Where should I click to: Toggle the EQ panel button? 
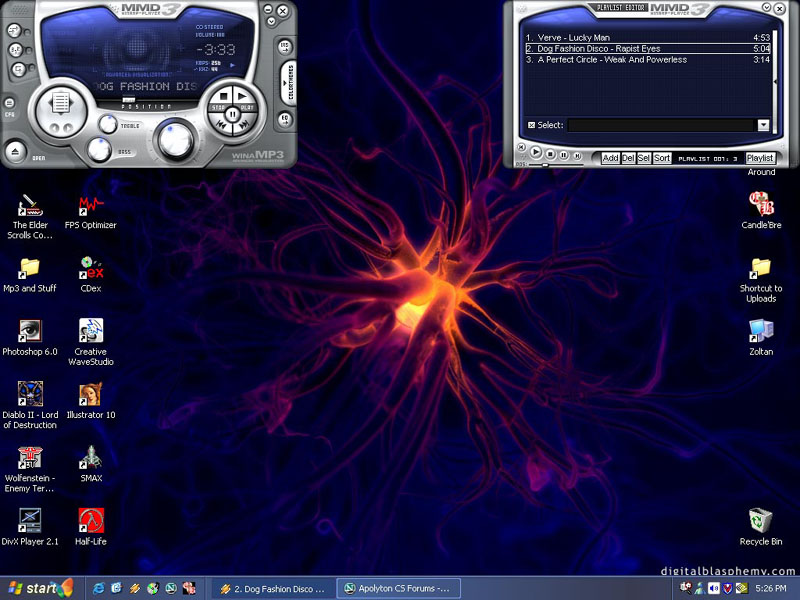point(285,120)
